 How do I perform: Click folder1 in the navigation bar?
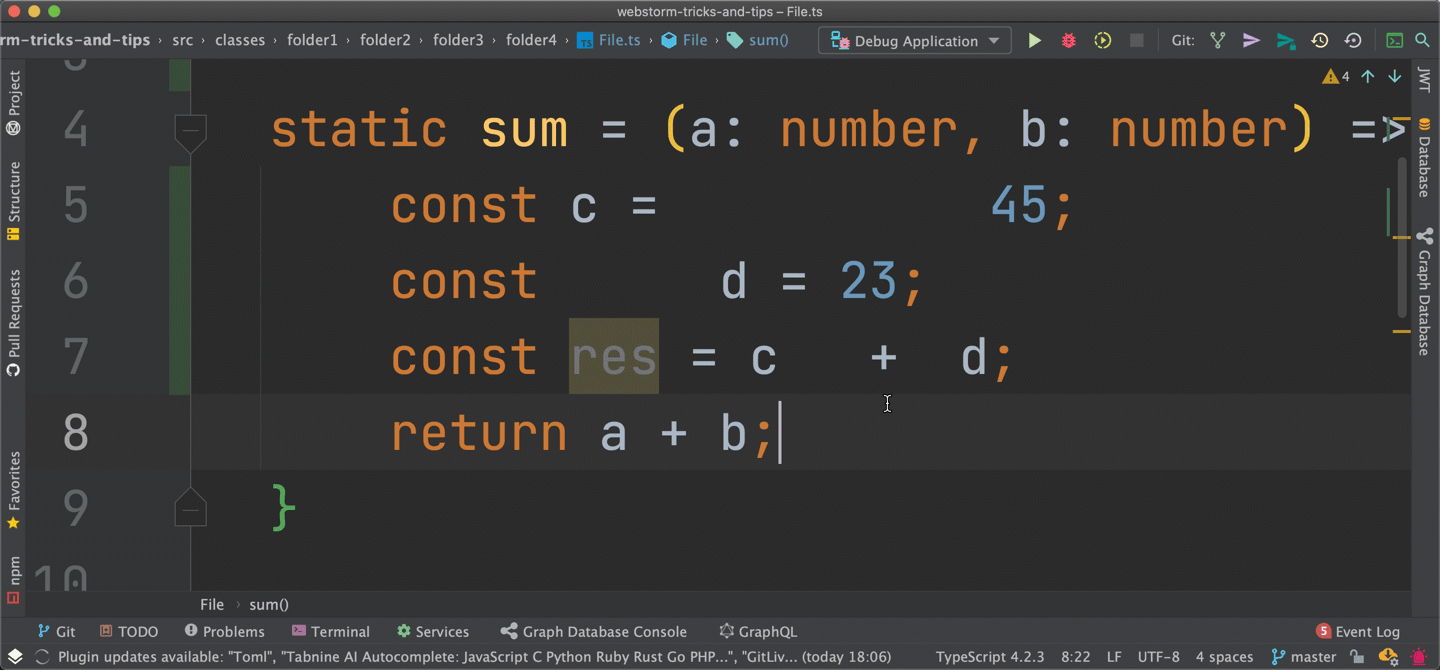(312, 41)
